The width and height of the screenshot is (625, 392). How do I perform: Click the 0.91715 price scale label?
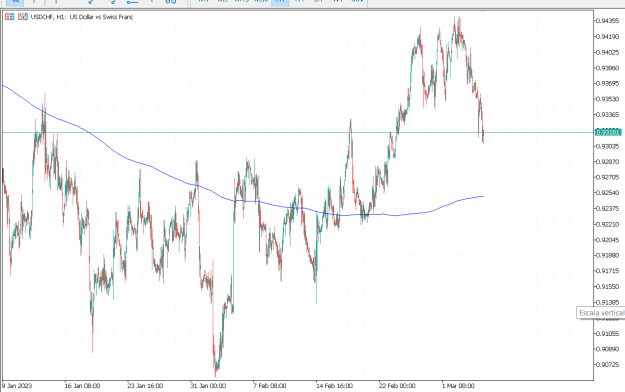pyautogui.click(x=608, y=271)
